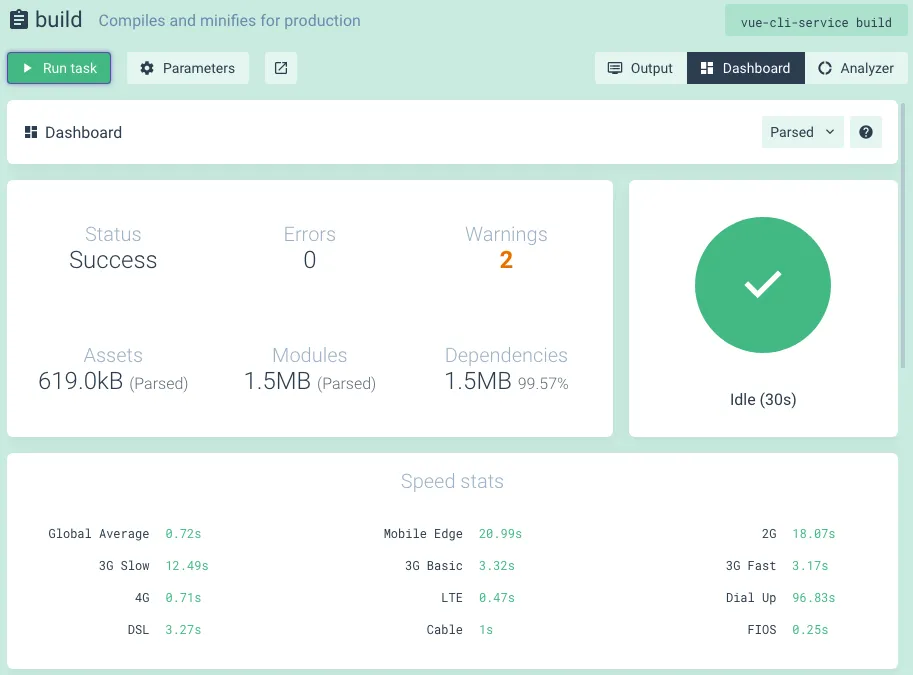Click the Parameters gear icon
This screenshot has width=913, height=675.
[x=147, y=68]
